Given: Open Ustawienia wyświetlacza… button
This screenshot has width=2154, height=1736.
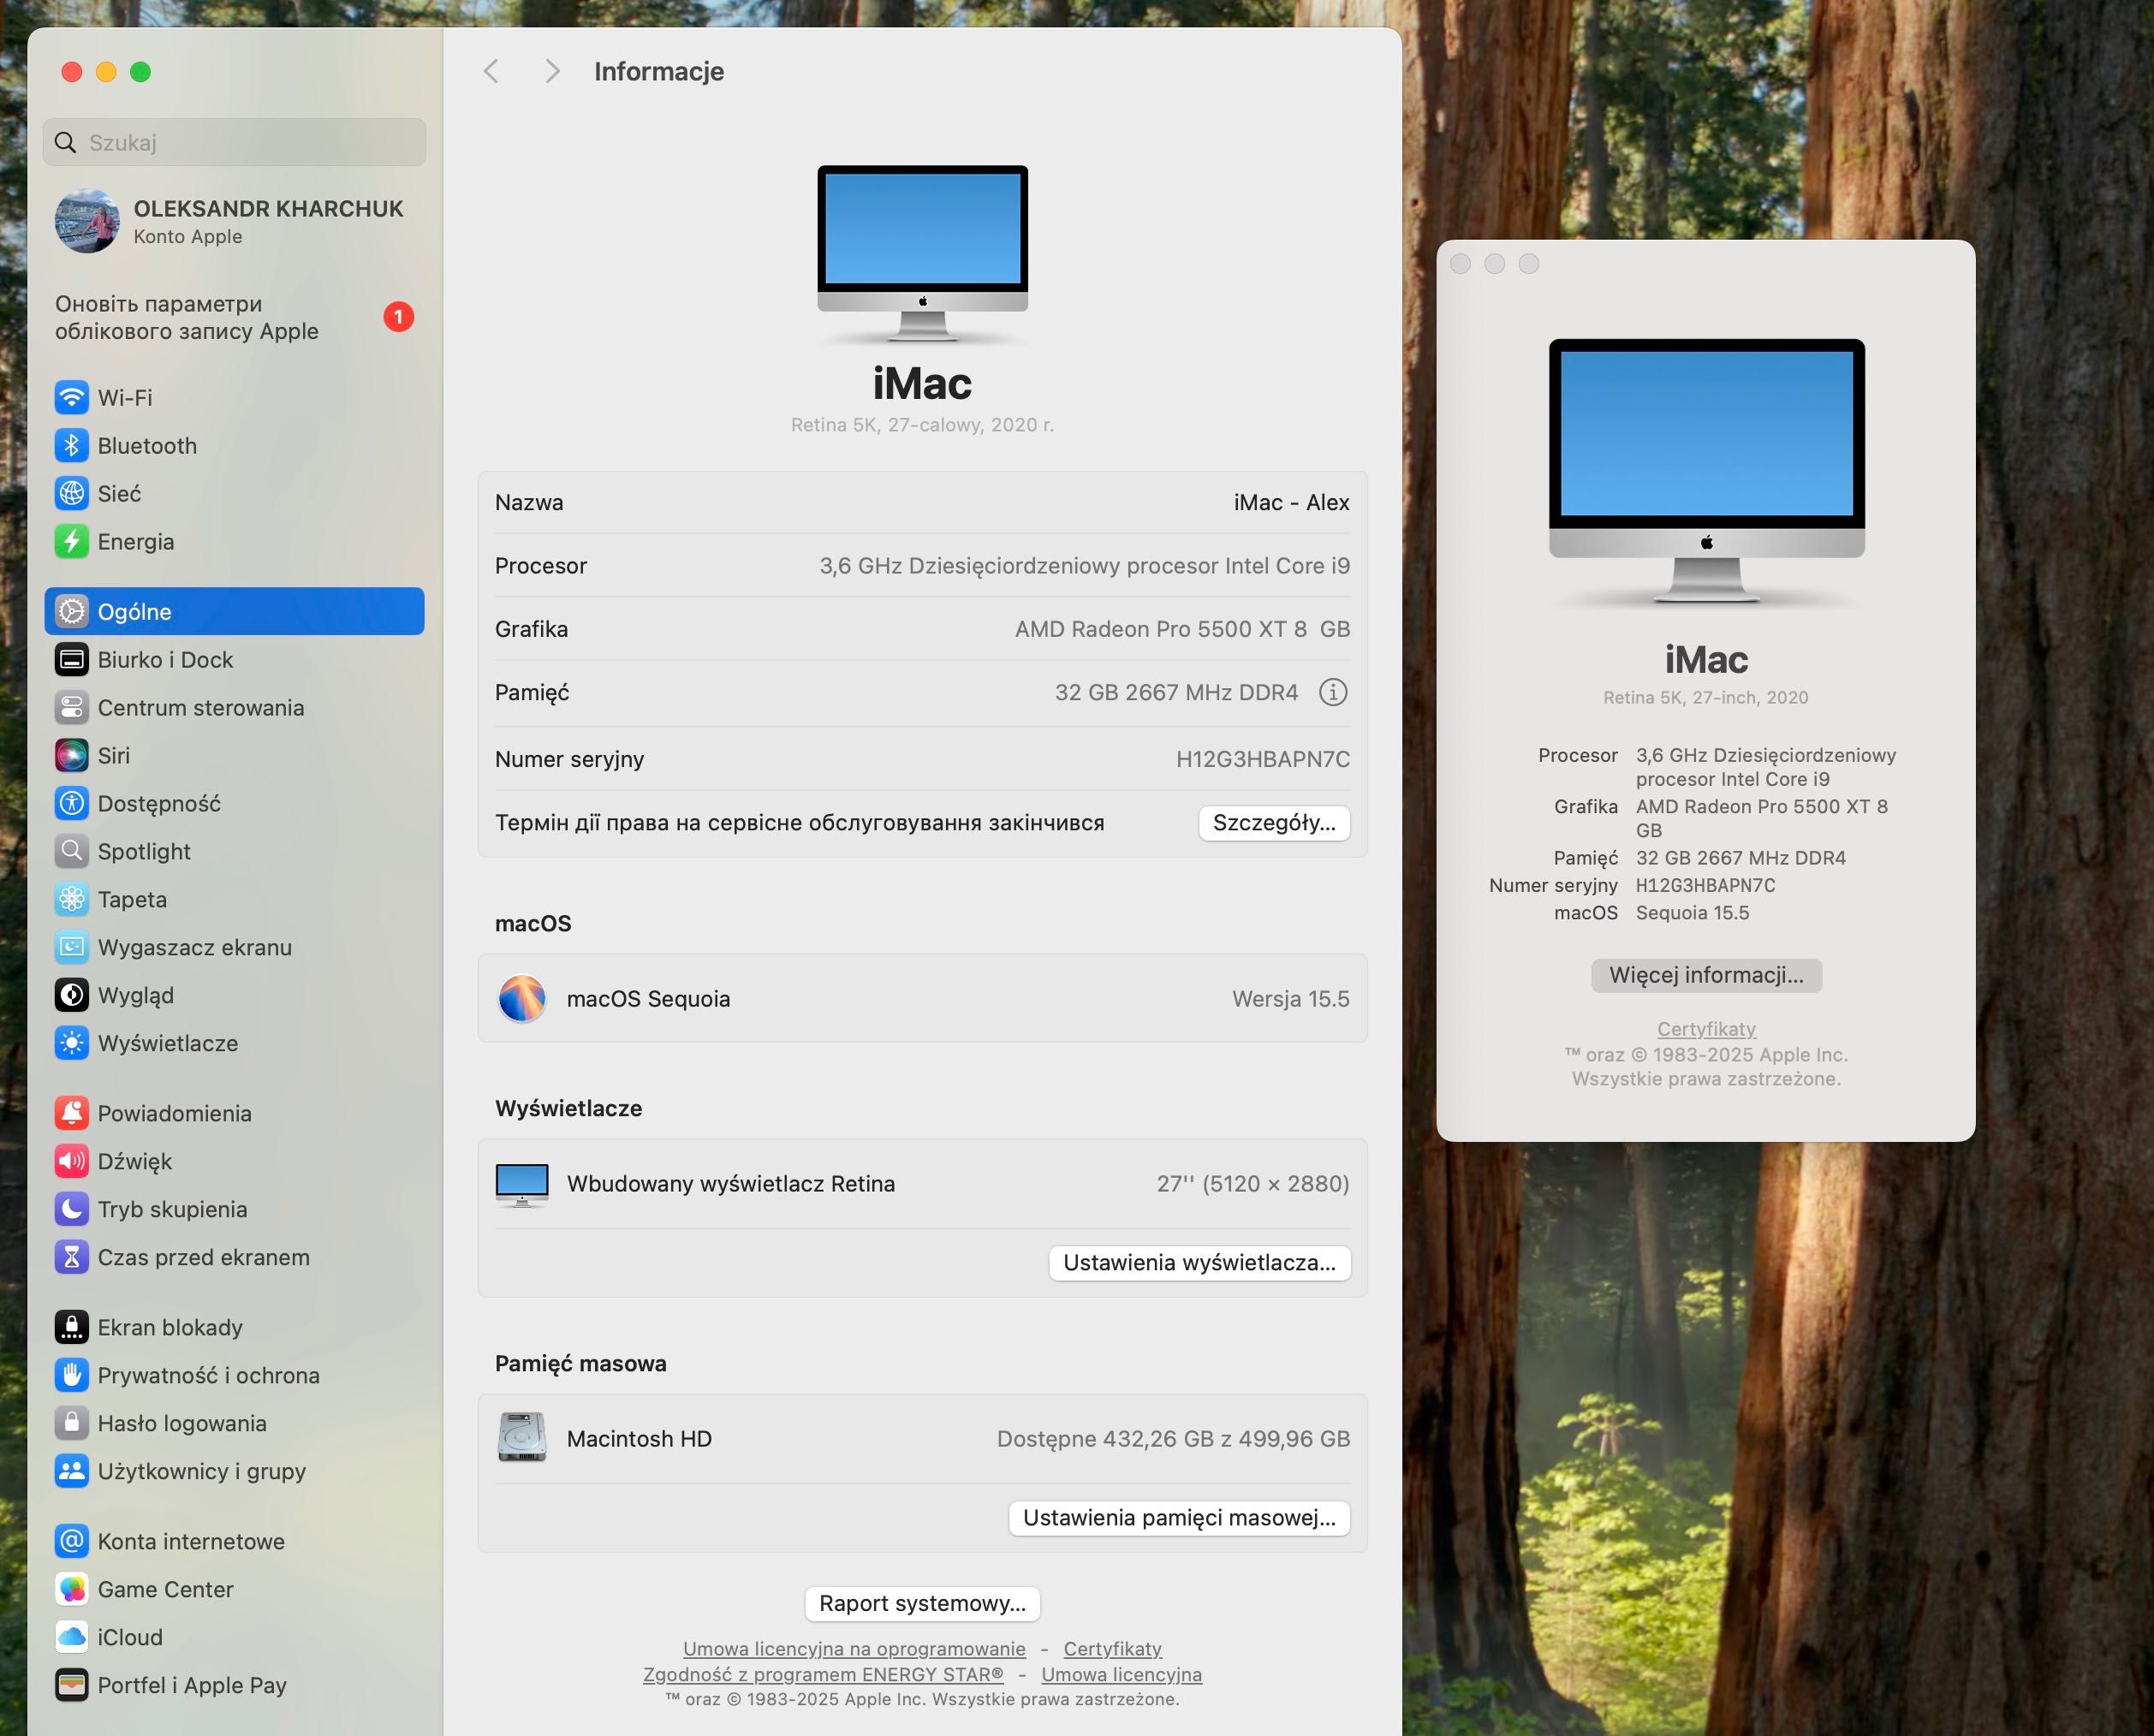Looking at the screenshot, I should (1199, 1263).
